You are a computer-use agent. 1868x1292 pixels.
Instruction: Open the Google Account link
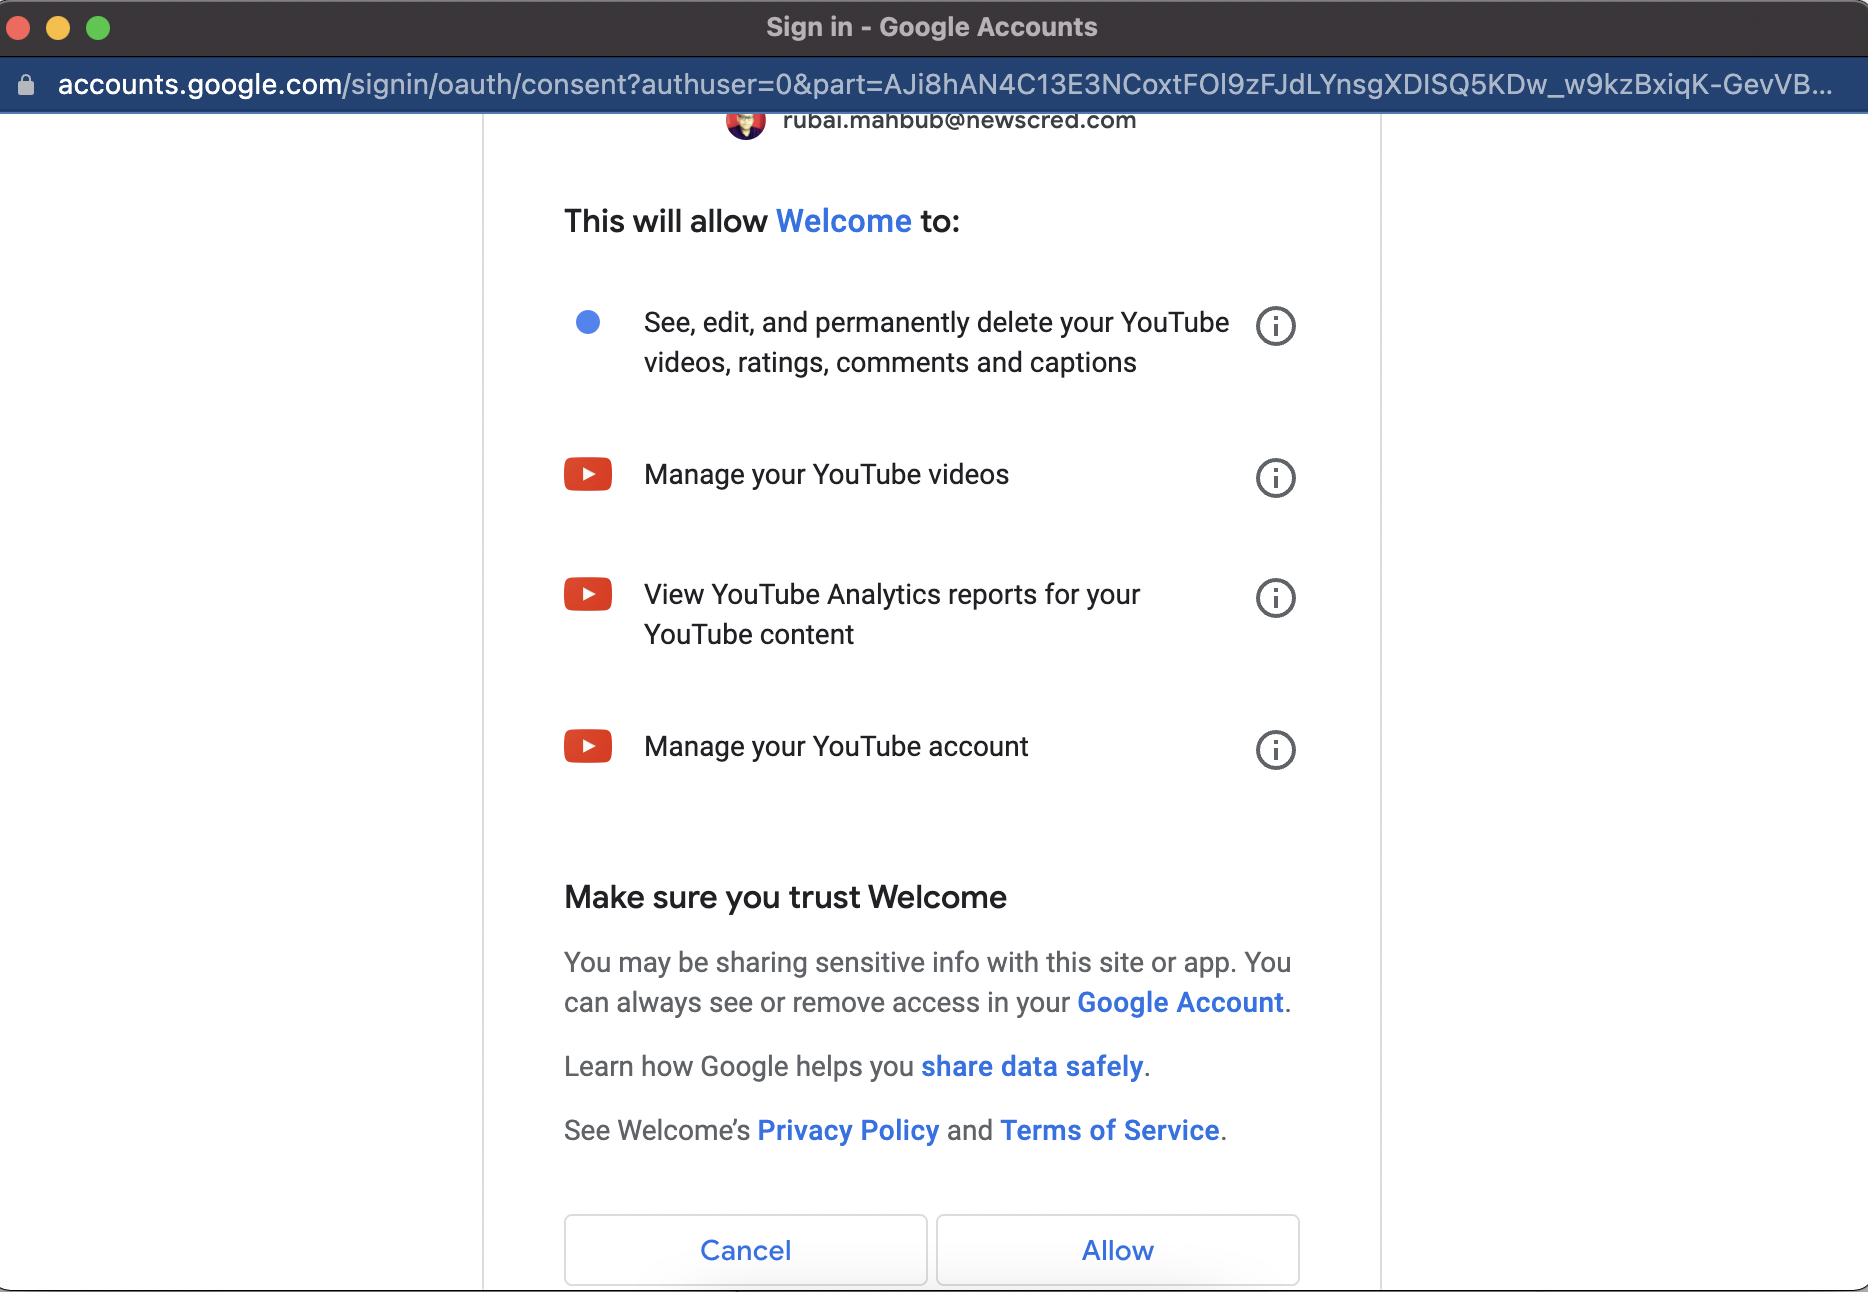point(1180,1002)
